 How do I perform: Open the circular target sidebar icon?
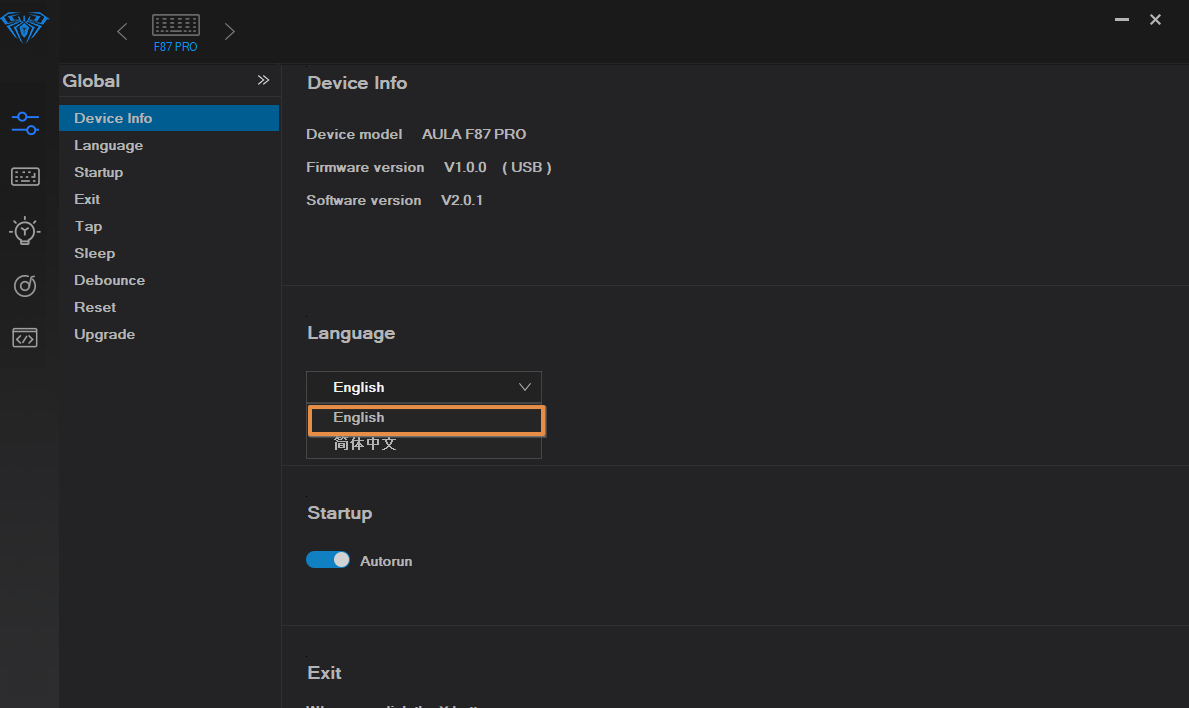pos(25,285)
